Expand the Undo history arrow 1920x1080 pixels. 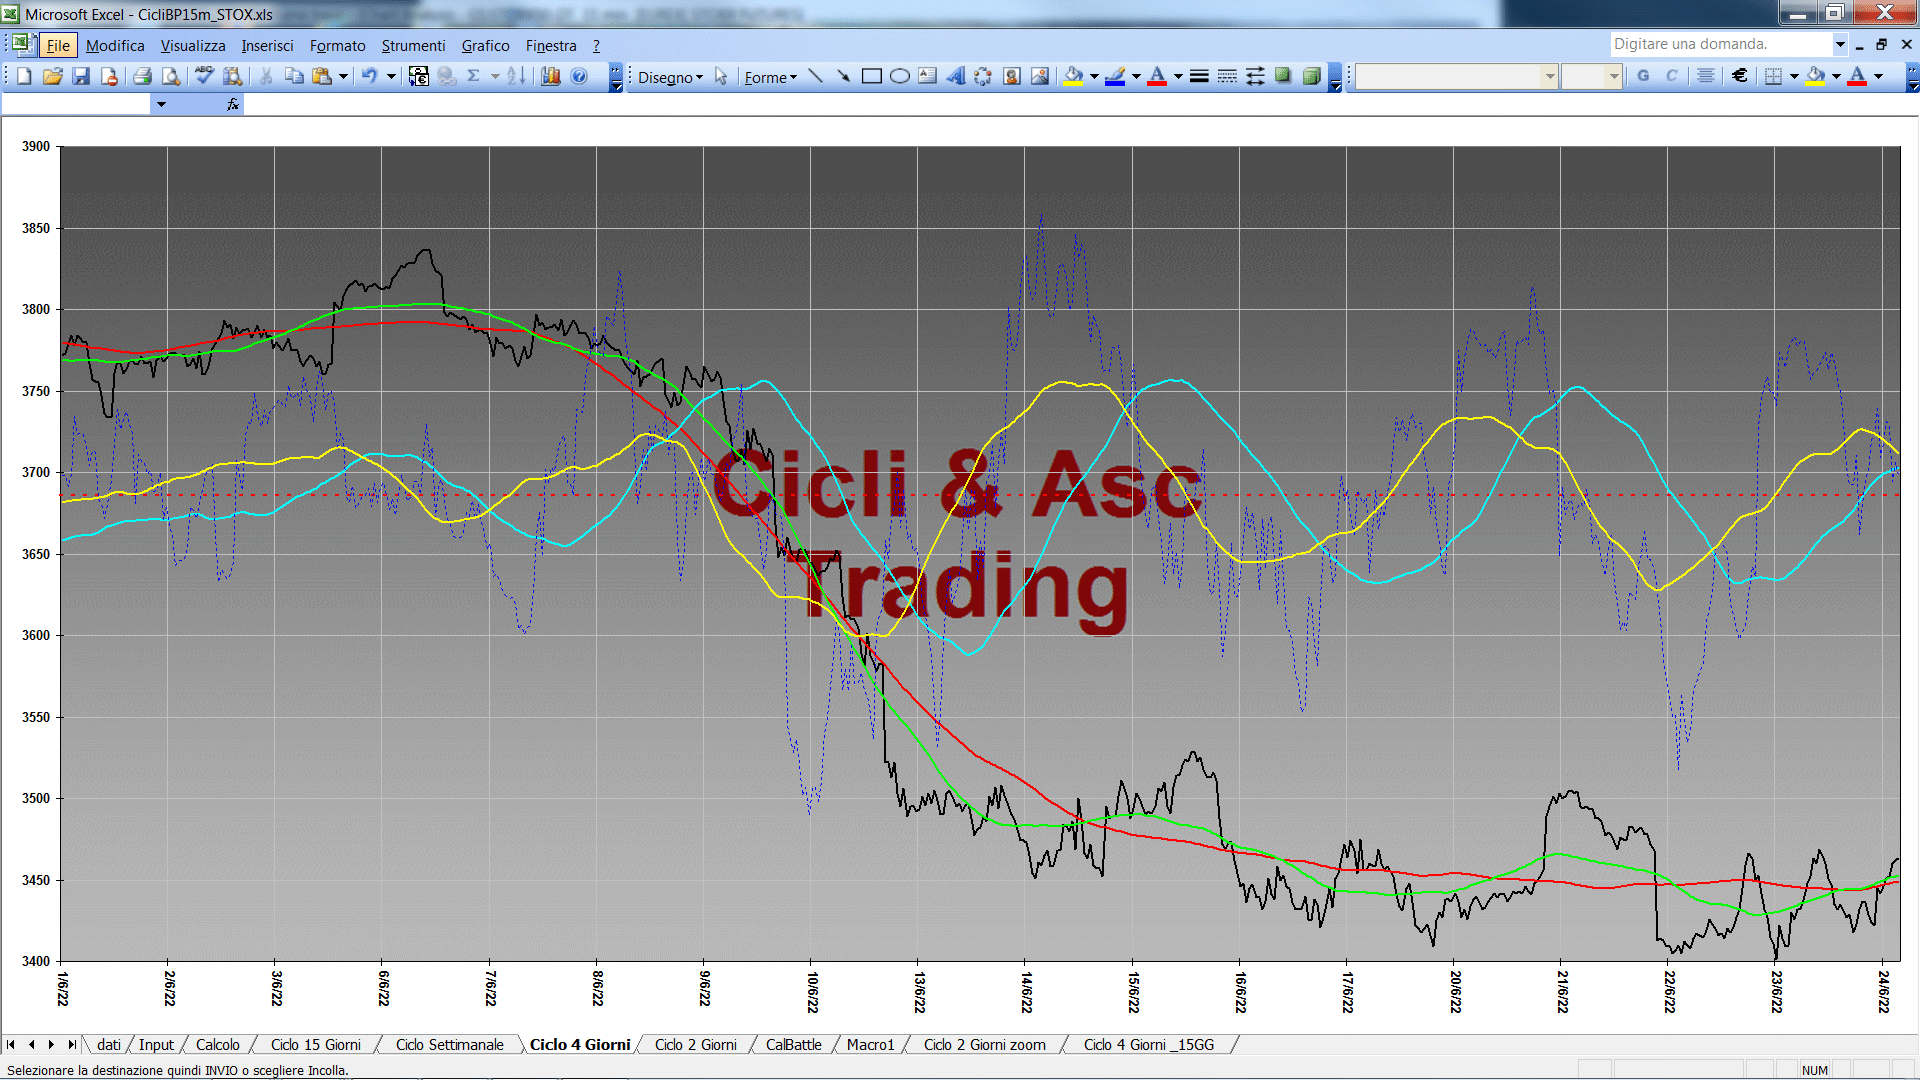pyautogui.click(x=391, y=77)
